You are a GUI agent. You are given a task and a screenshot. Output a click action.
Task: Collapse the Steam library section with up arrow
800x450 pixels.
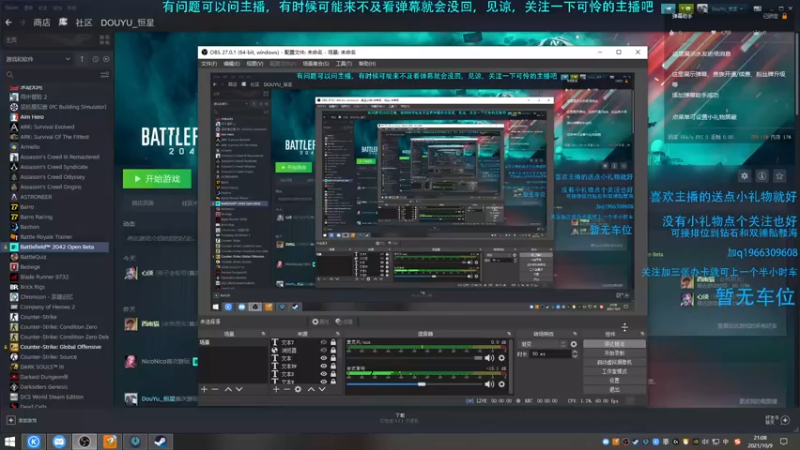pyautogui.click(x=82, y=59)
